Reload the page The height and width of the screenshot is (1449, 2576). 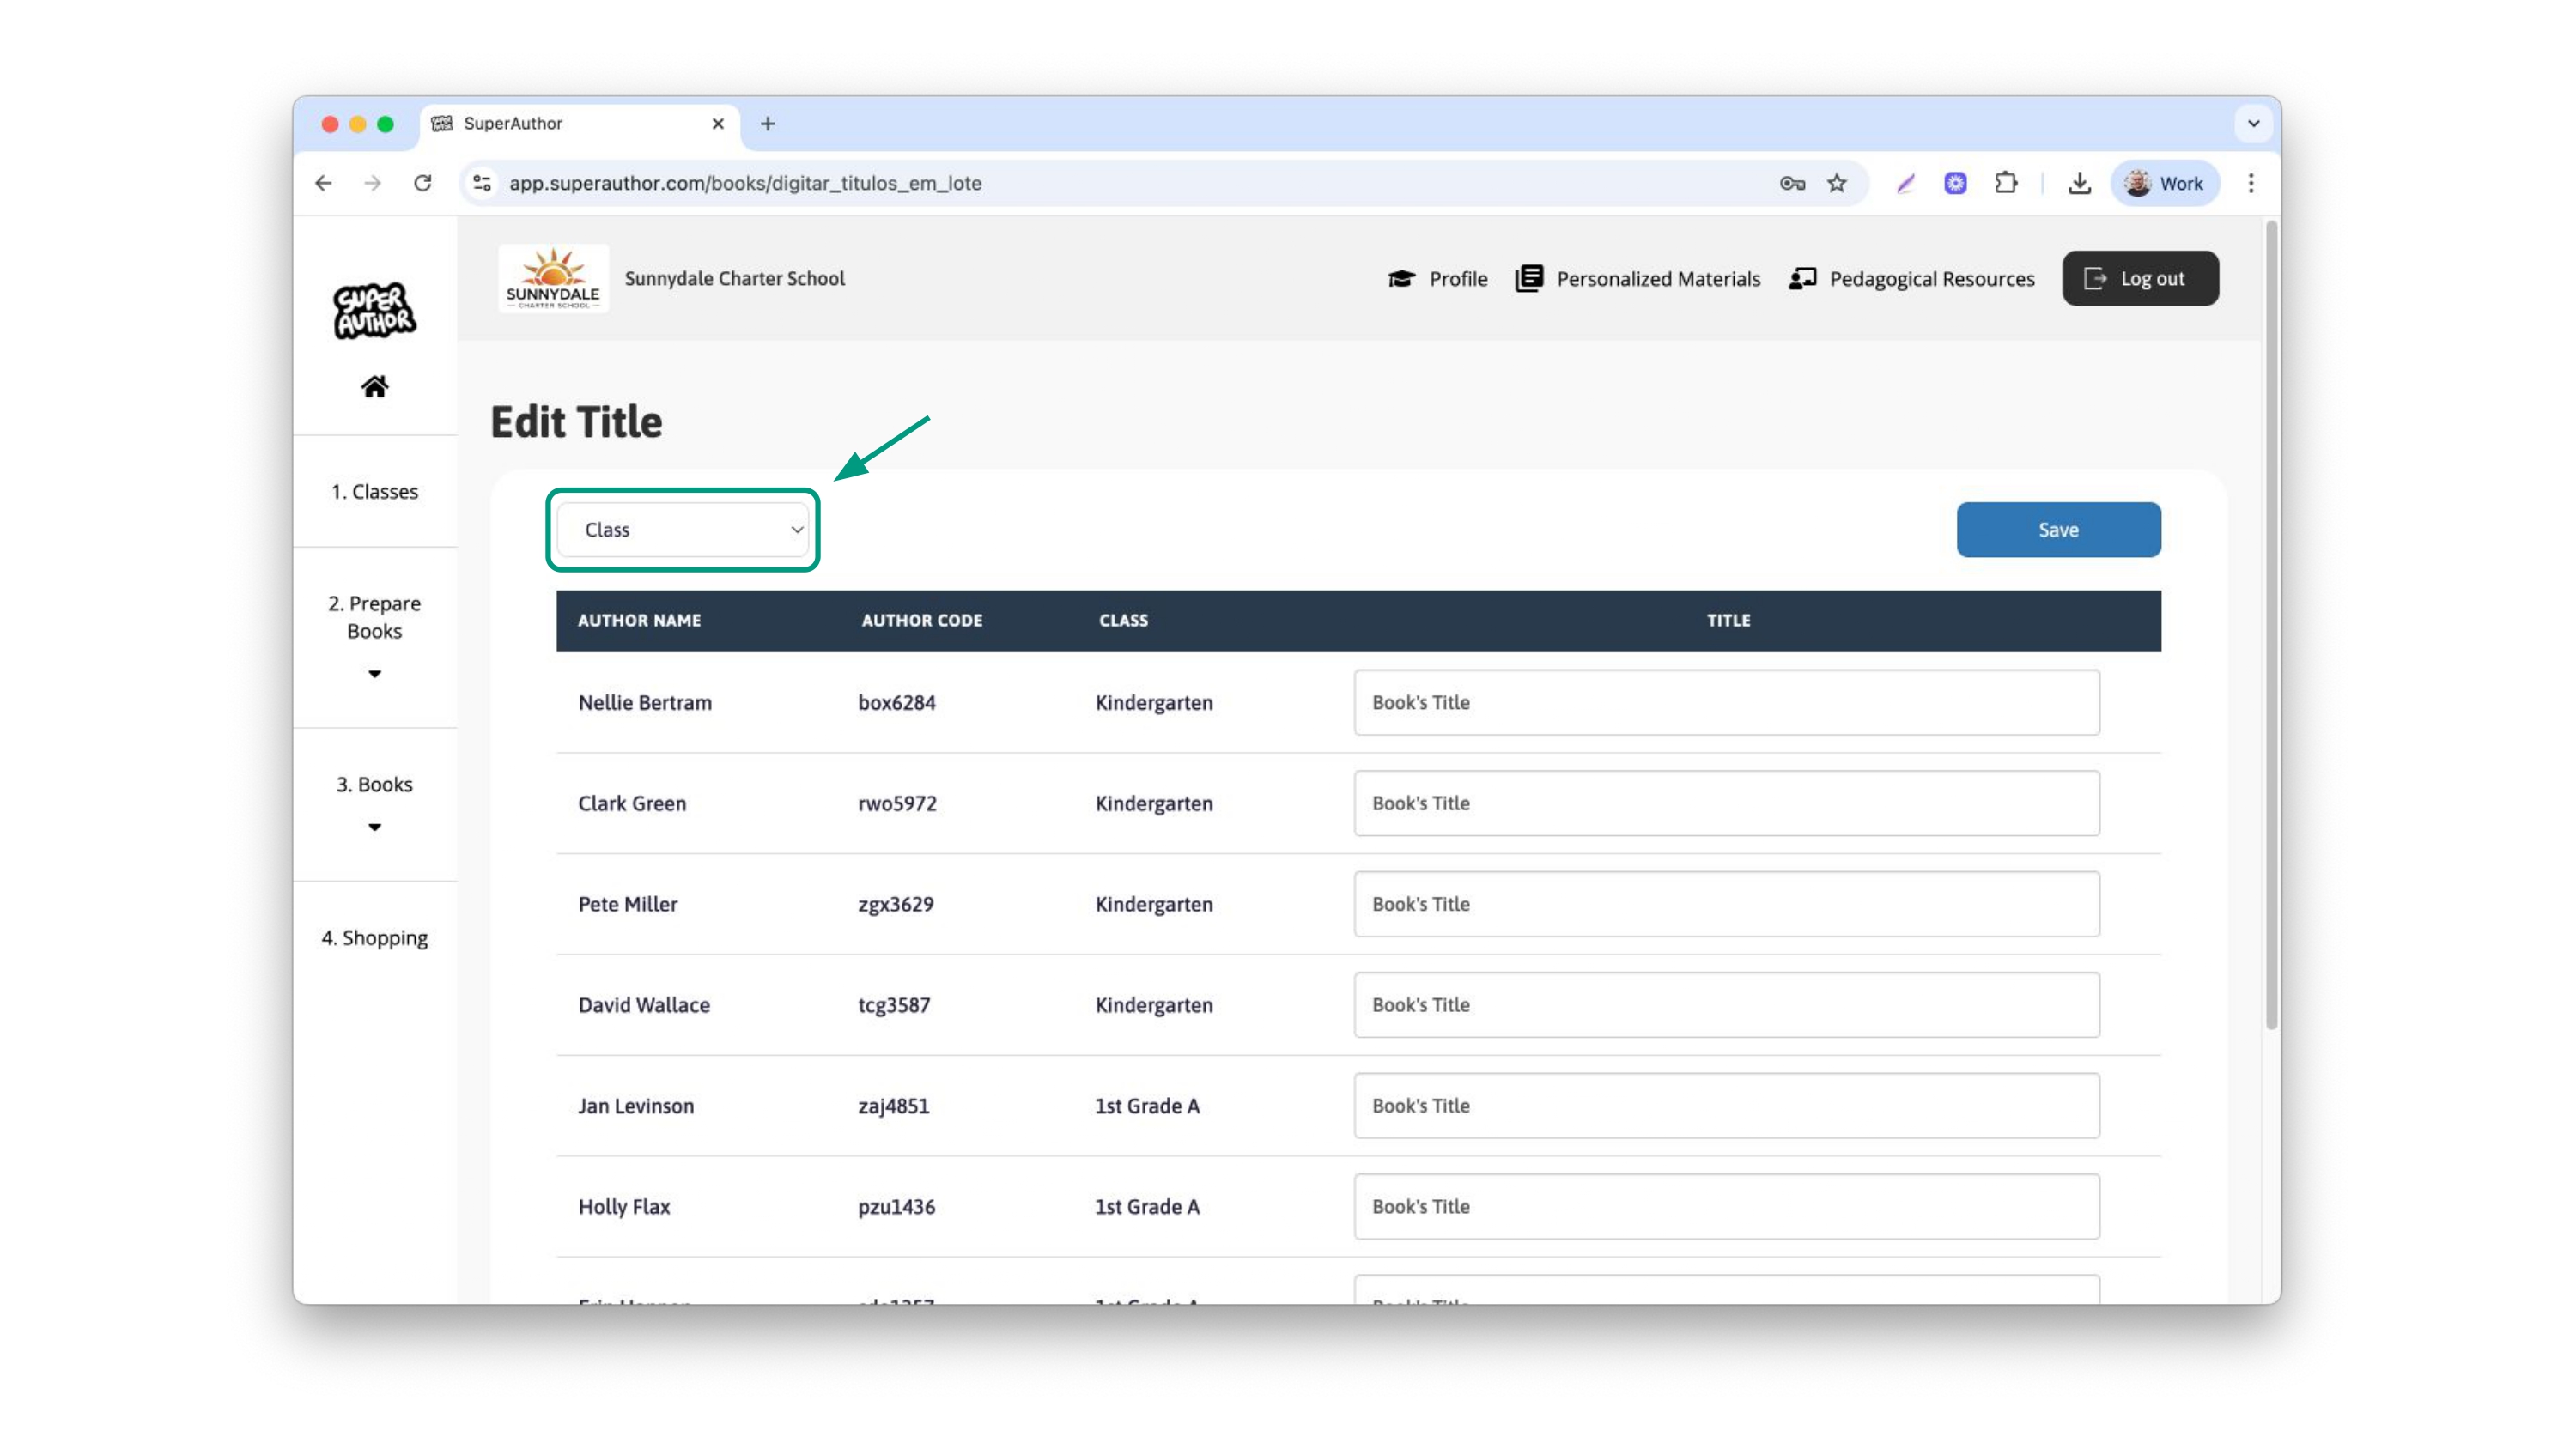click(423, 183)
